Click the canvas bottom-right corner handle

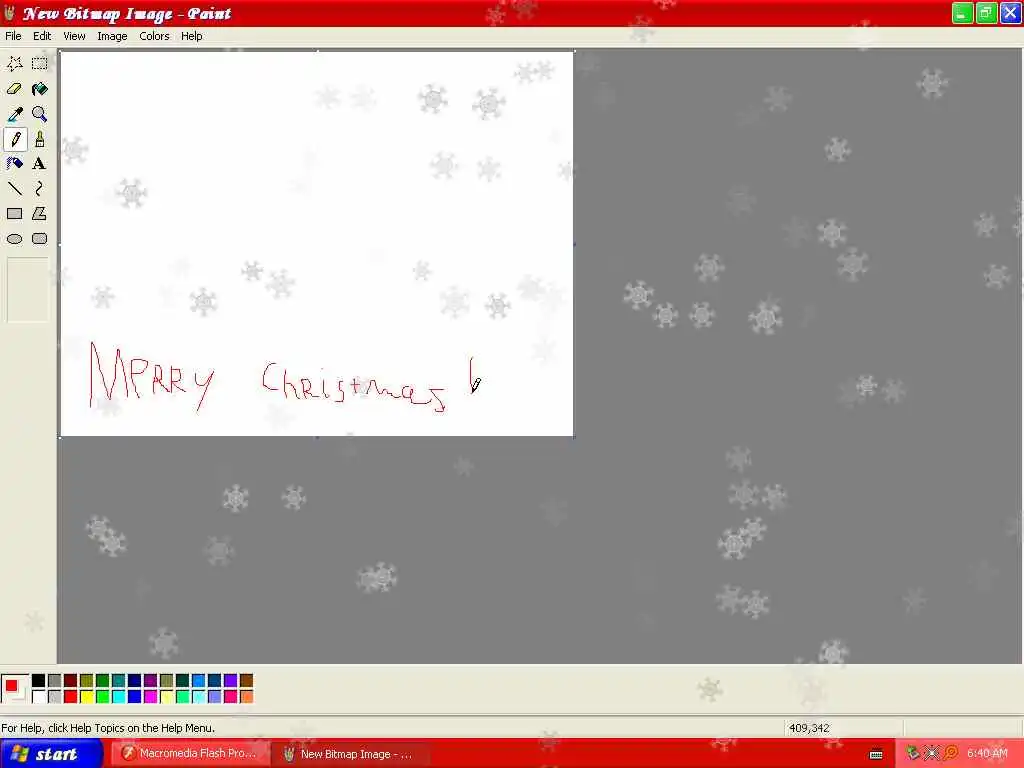pos(575,437)
